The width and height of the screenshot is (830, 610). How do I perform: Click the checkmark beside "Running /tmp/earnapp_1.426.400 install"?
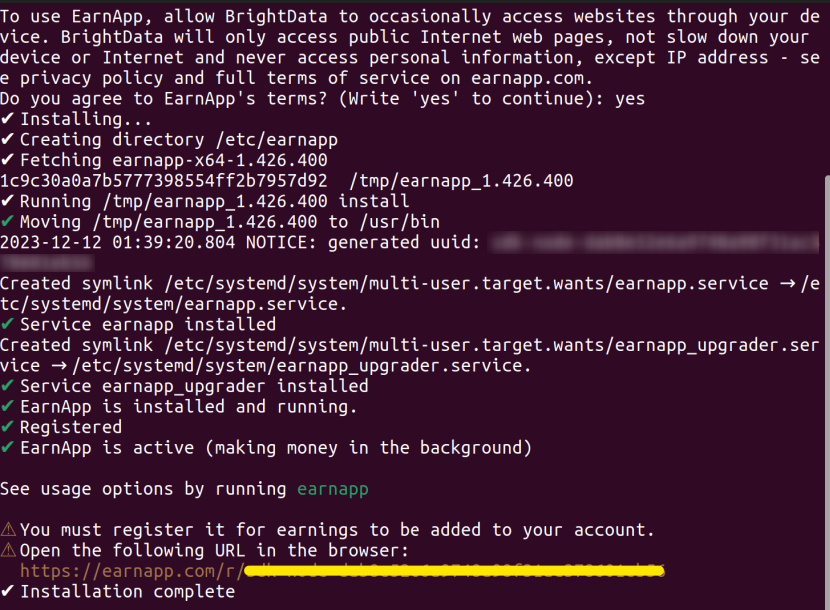coord(8,202)
